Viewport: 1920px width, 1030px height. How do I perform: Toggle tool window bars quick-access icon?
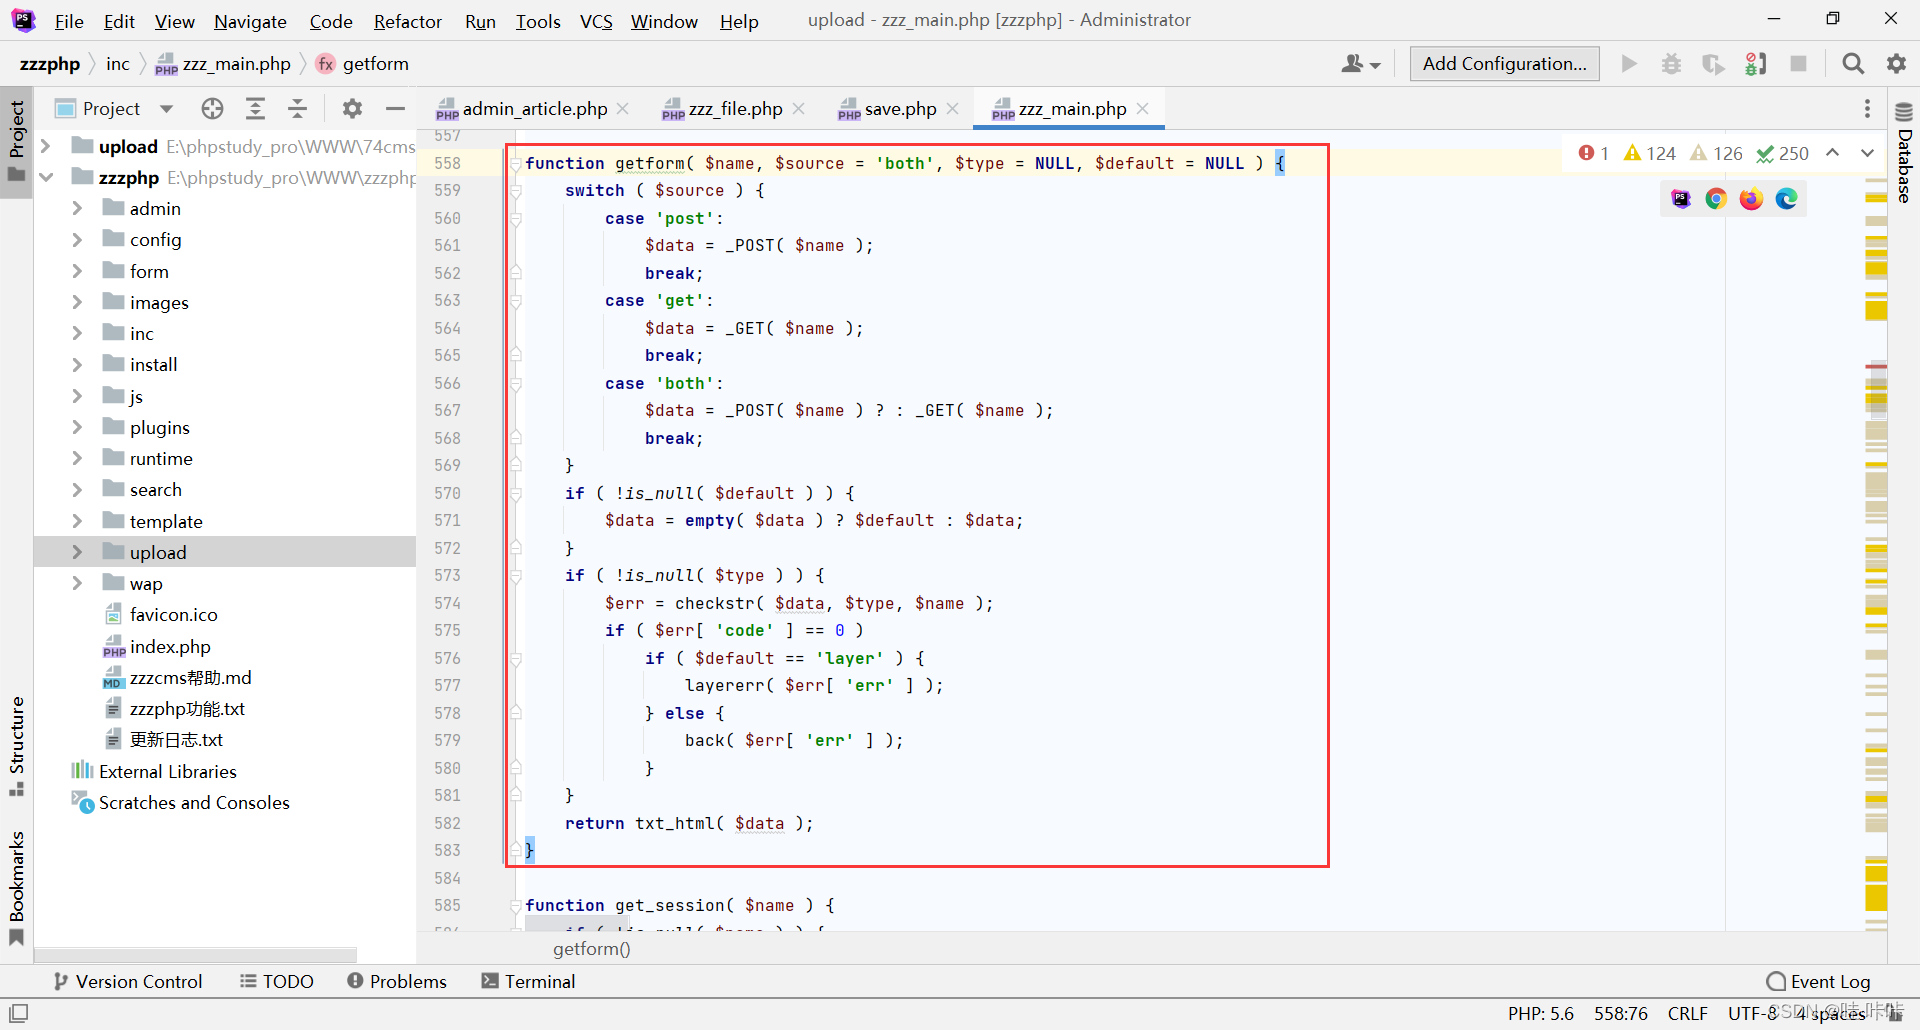coord(18,1012)
